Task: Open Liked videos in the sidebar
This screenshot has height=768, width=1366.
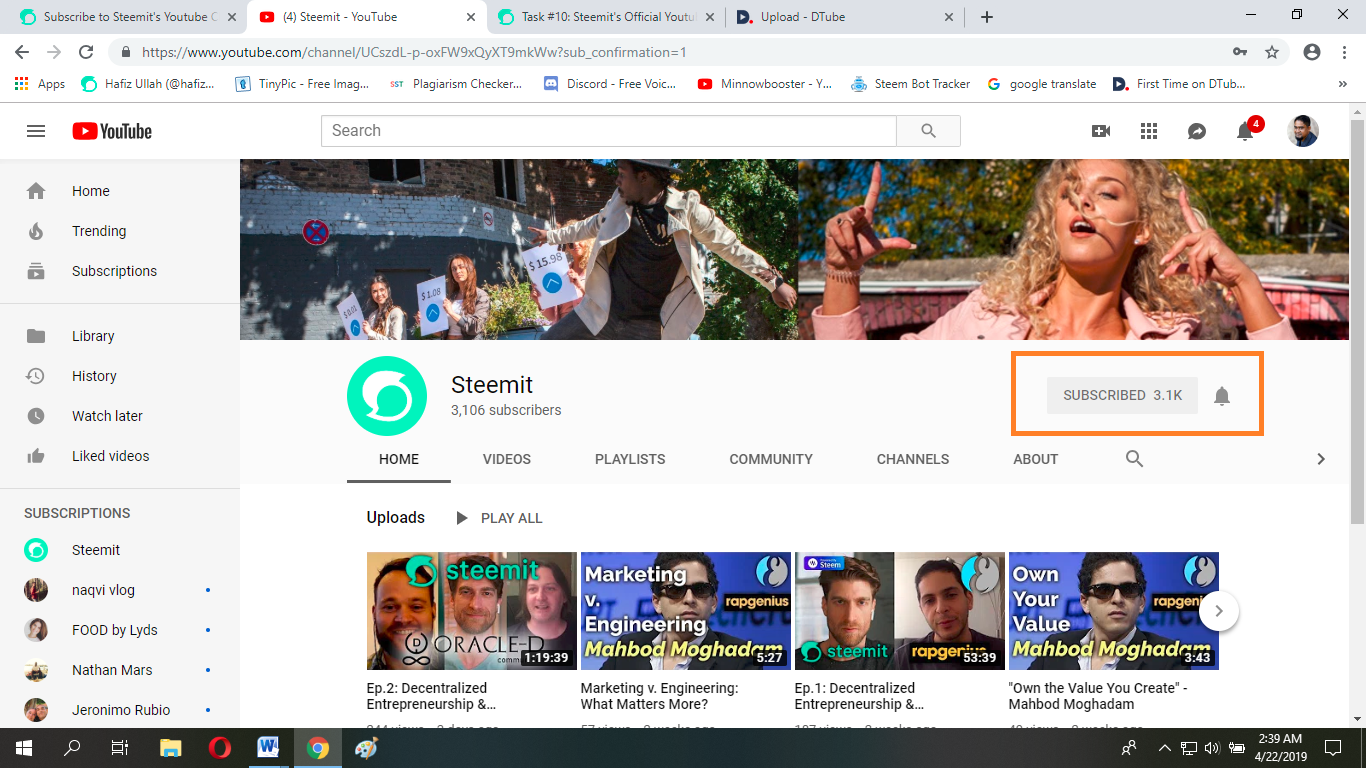Action: (120, 456)
